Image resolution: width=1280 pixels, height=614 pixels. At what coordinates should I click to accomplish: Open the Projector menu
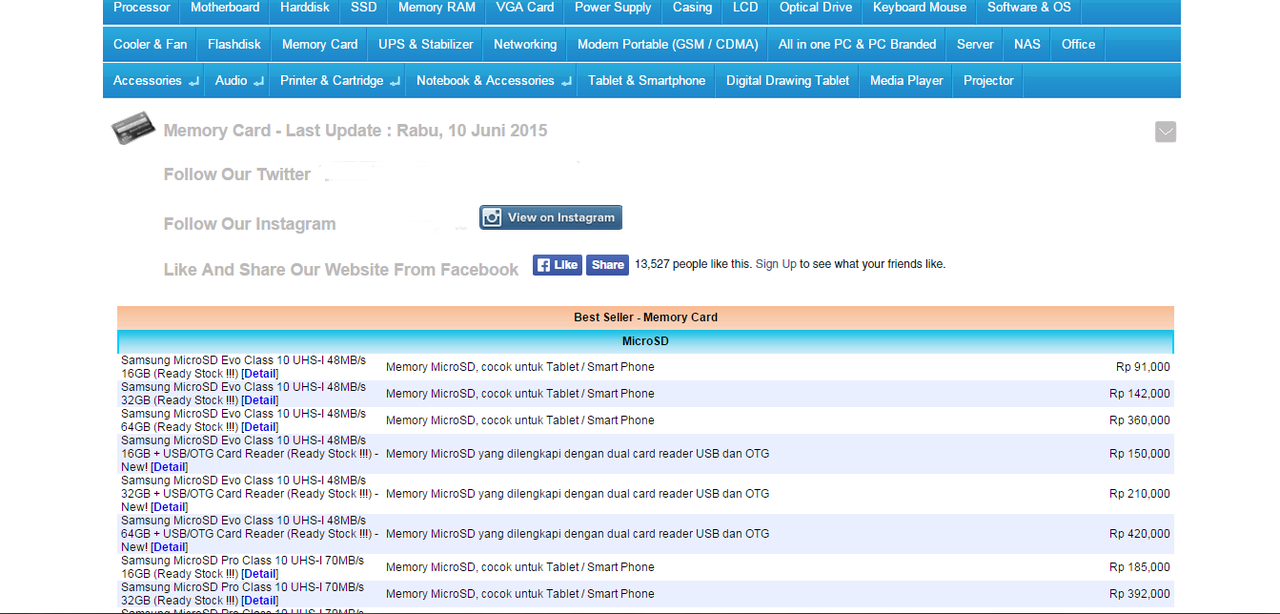click(x=988, y=81)
